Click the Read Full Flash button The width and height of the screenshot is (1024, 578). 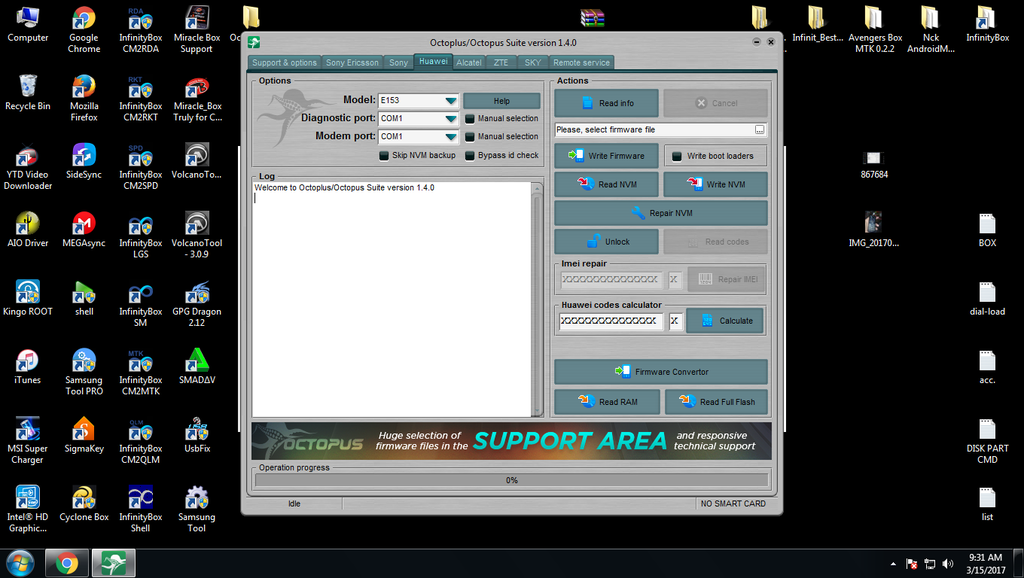coord(716,402)
